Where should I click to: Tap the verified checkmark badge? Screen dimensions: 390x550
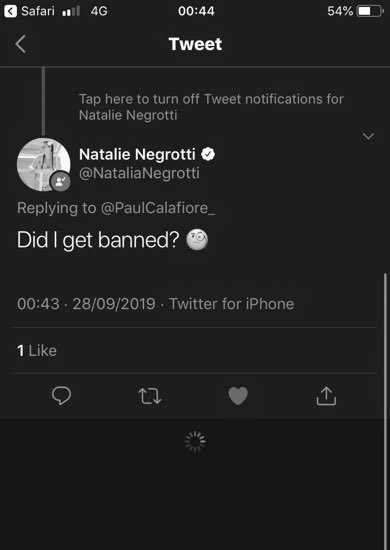coord(208,154)
